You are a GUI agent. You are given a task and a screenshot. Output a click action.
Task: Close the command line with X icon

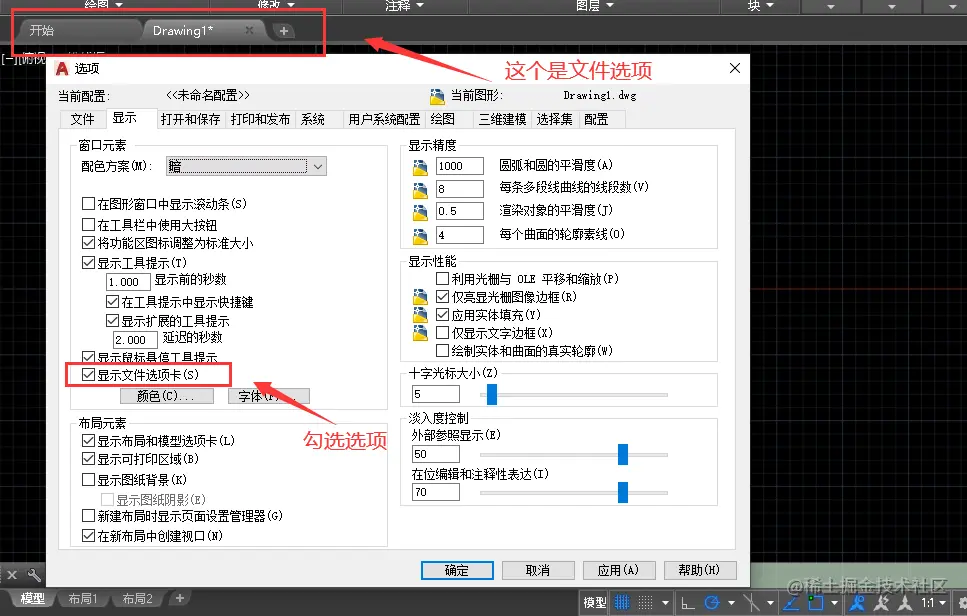[12, 575]
